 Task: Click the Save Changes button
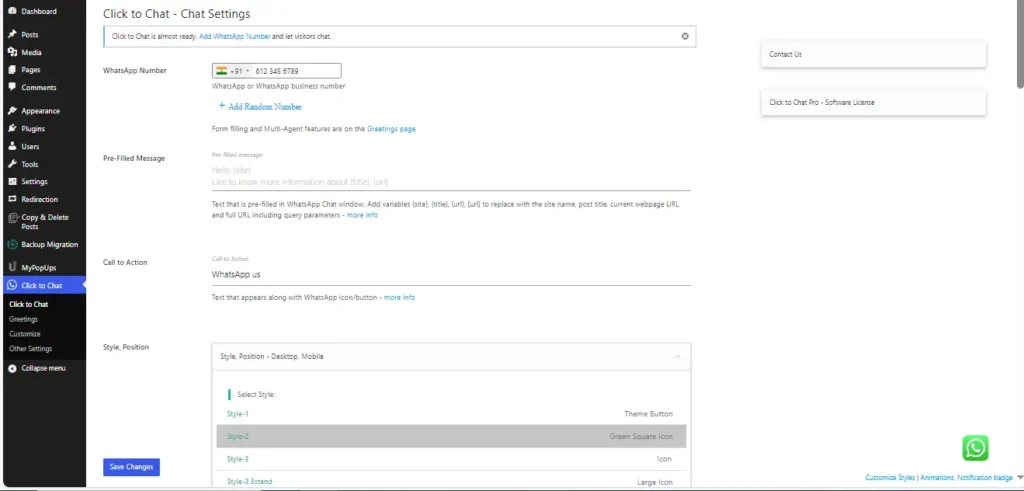(131, 467)
